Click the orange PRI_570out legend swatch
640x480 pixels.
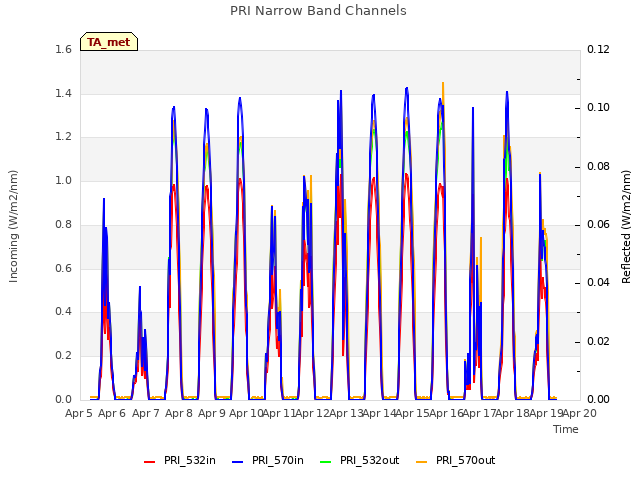[421, 462]
